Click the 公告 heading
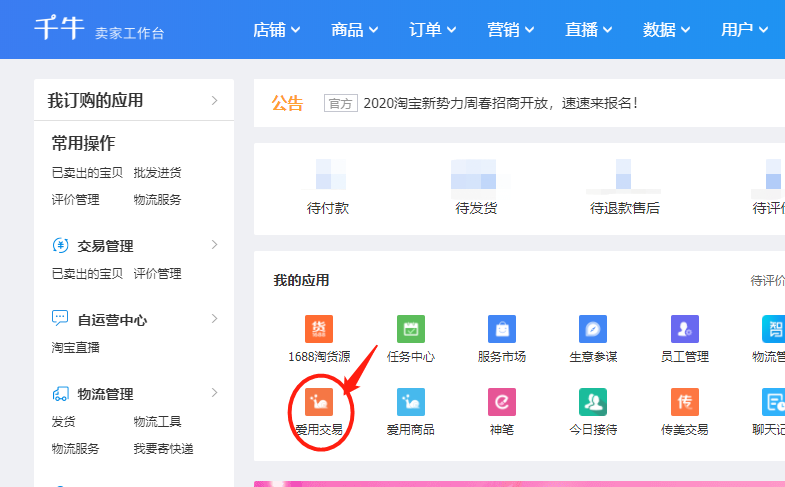The width and height of the screenshot is (785, 487). (x=287, y=103)
